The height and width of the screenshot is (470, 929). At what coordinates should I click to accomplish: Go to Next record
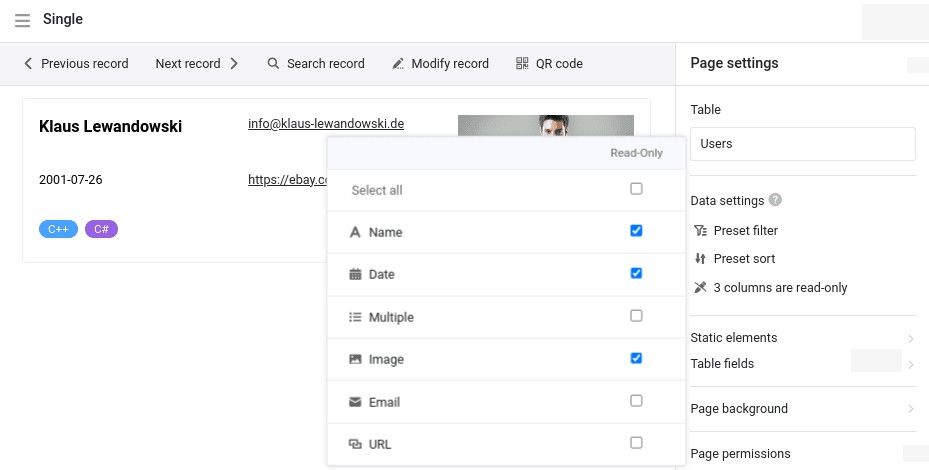197,64
